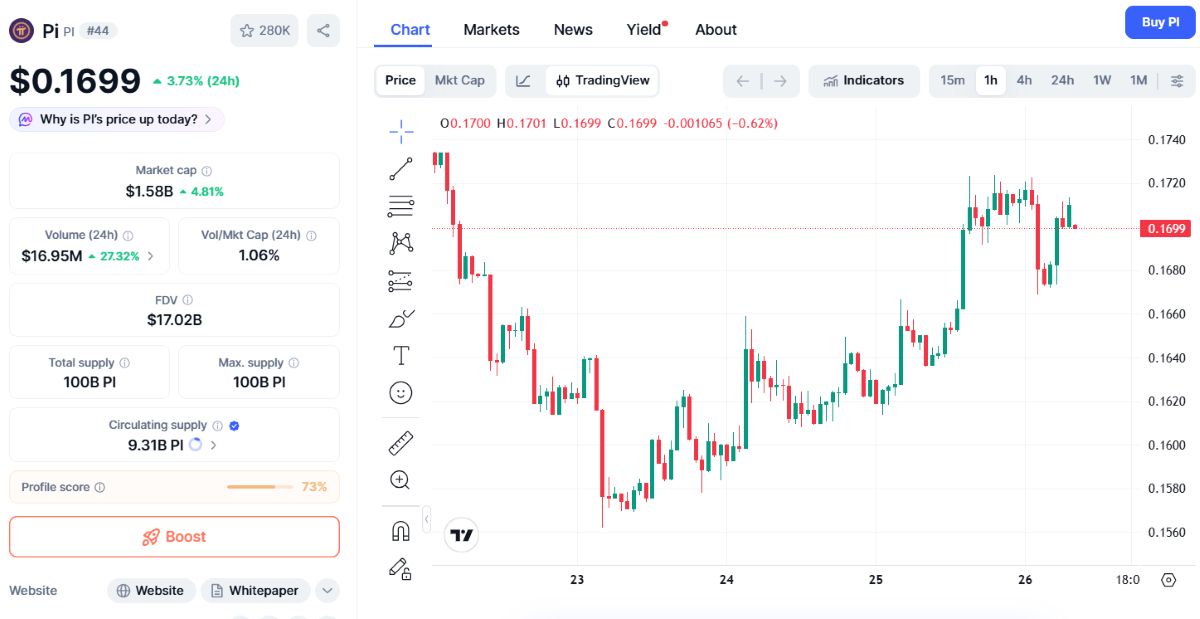Switch chart to Mkt Cap view
The height and width of the screenshot is (619, 1200).
[459, 81]
